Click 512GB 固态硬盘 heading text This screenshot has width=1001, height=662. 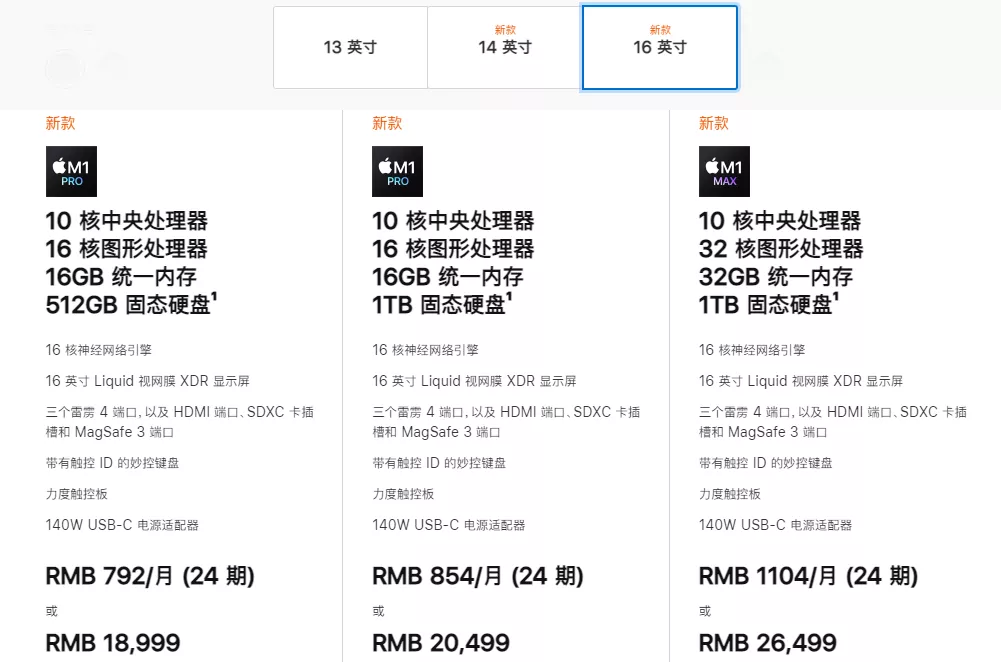pos(127,305)
